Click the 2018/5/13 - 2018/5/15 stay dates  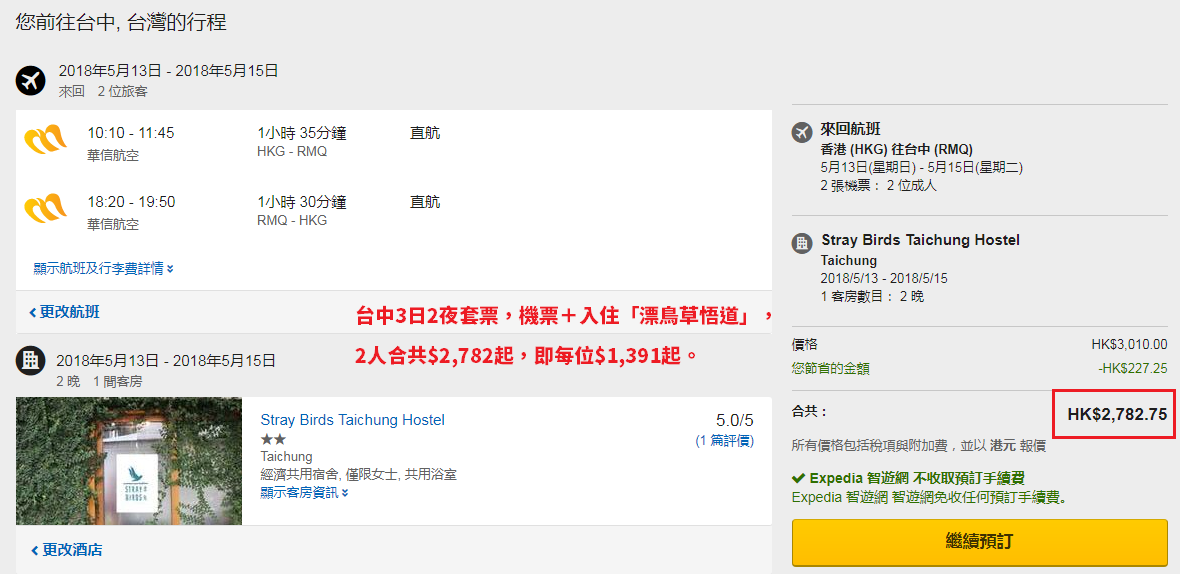884,278
